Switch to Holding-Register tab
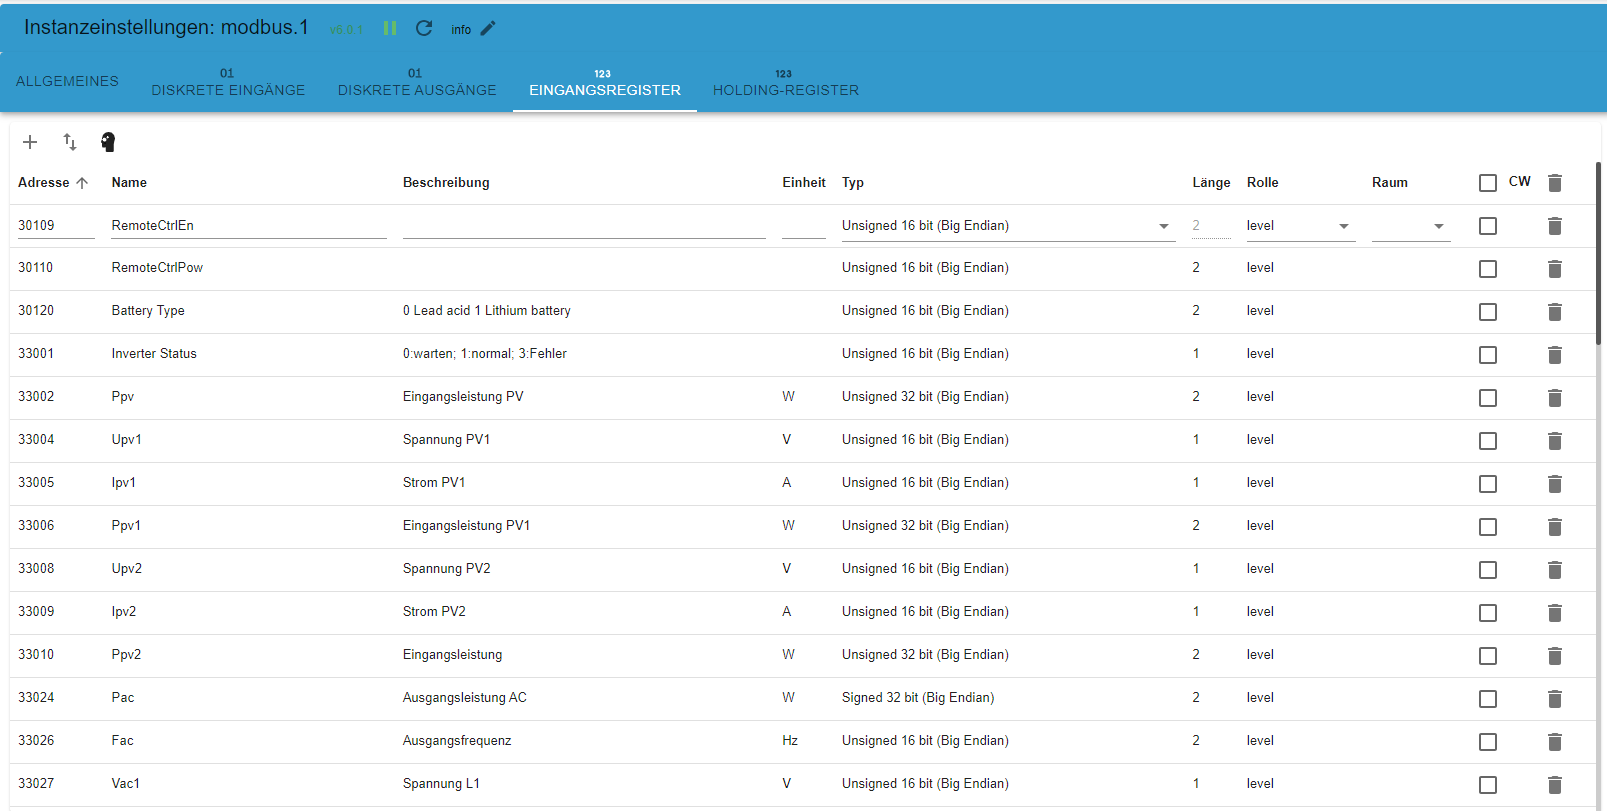The width and height of the screenshot is (1607, 811). click(786, 82)
